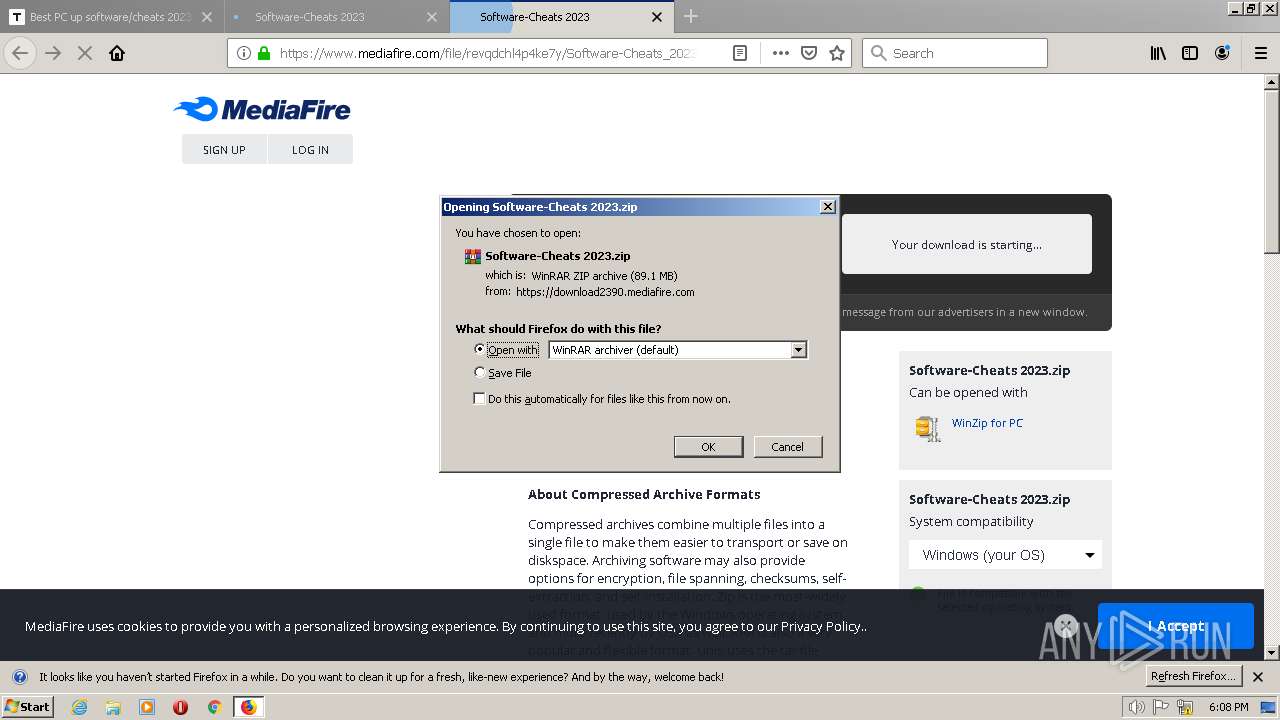Expand the Windows (your OS) compatibility dropdown
Viewport: 1280px width, 720px height.
coord(1005,554)
